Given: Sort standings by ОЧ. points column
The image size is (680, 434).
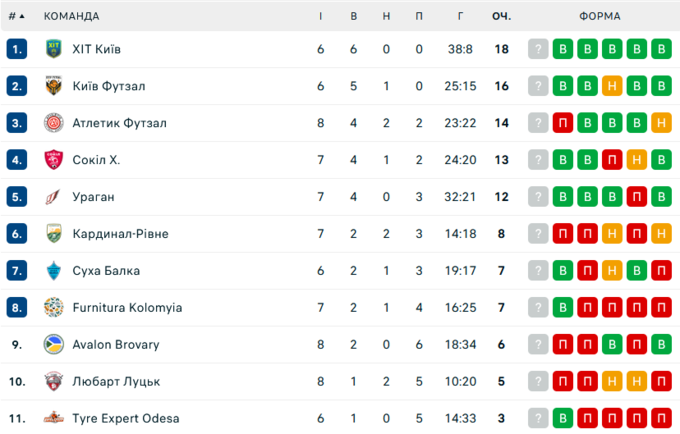Looking at the screenshot, I should tap(501, 16).
